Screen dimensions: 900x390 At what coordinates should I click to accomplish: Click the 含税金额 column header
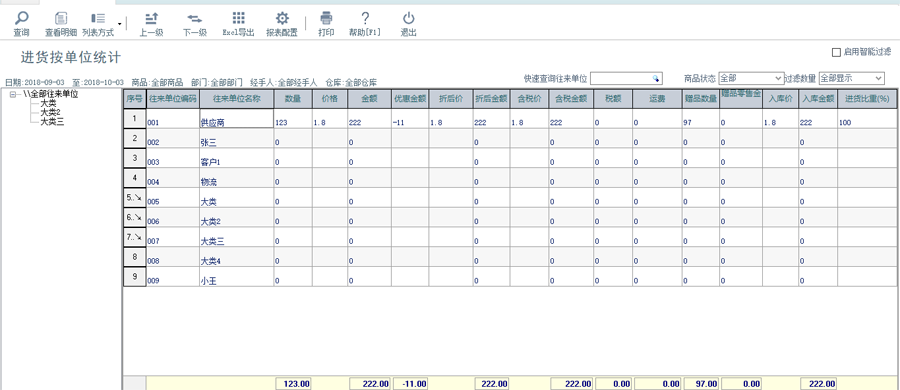tap(571, 98)
